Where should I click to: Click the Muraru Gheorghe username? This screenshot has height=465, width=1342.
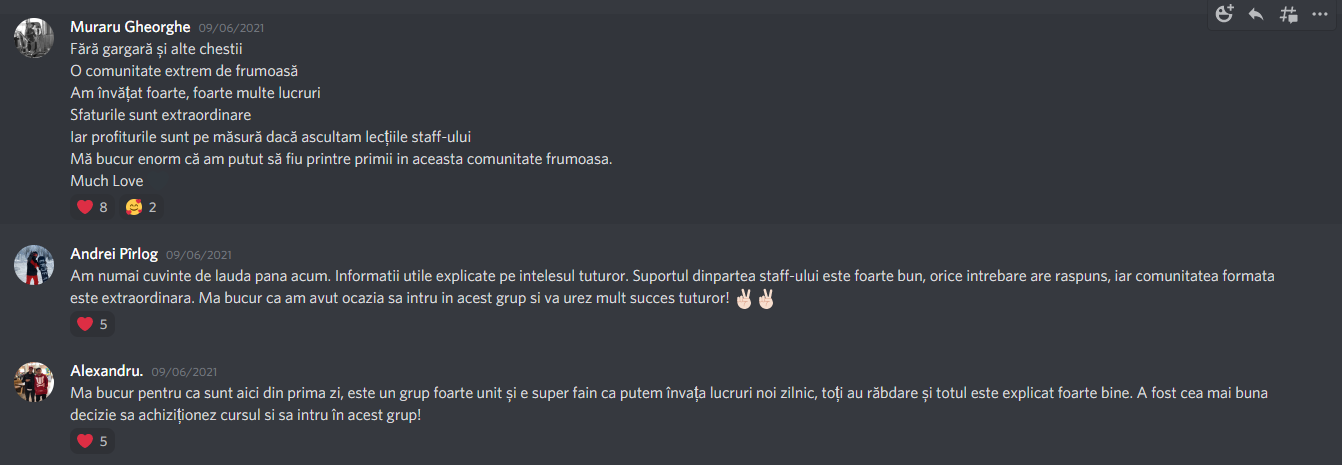point(130,27)
